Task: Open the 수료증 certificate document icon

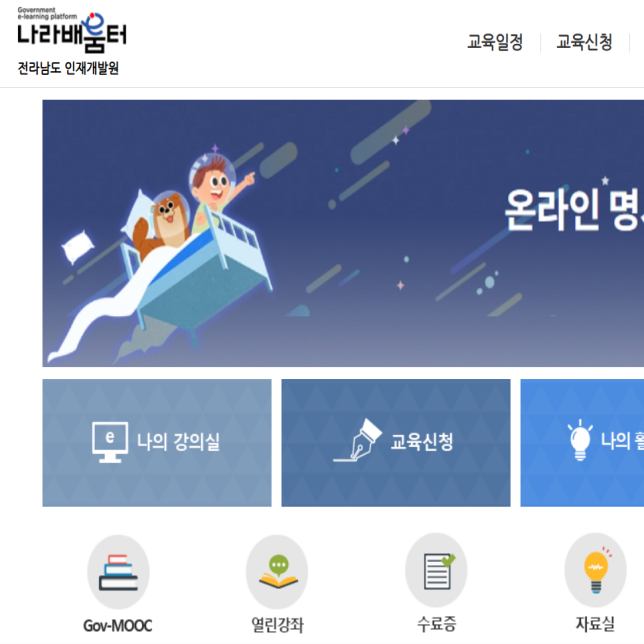Action: tap(436, 570)
